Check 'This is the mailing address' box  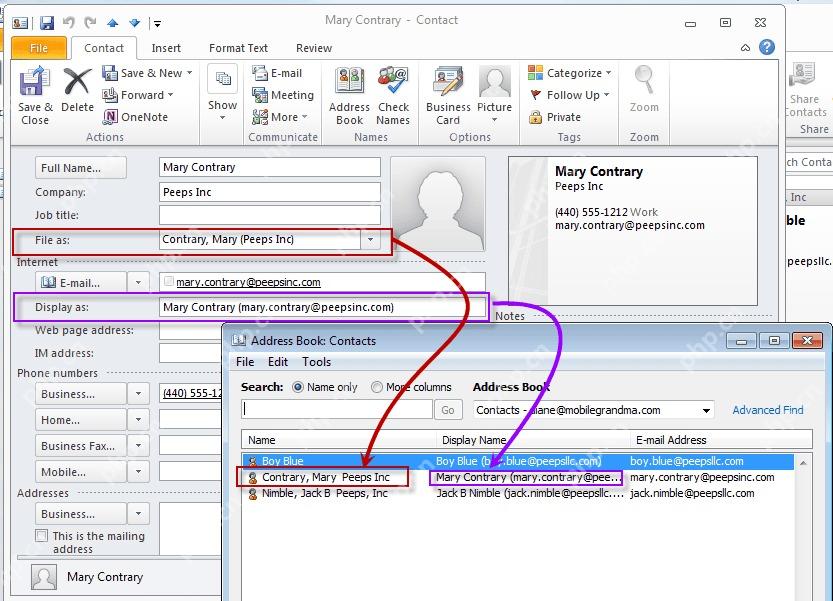(x=41, y=536)
